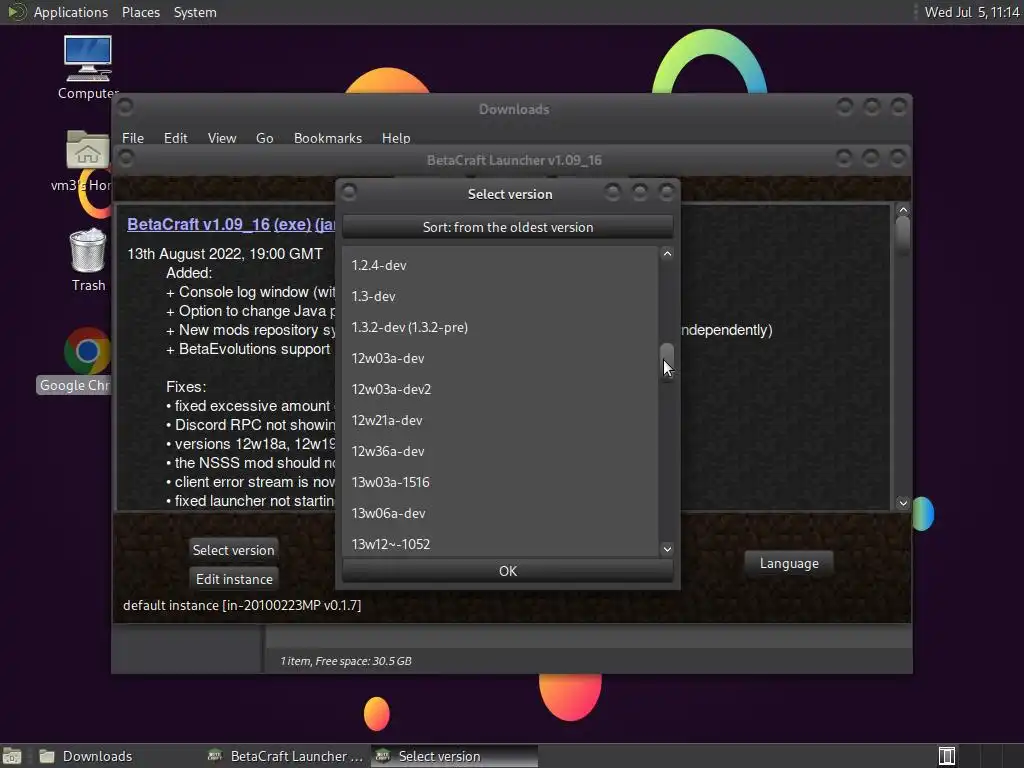Select version 1.2.4-dev
Screen dimensions: 1024x768
(x=500, y=265)
